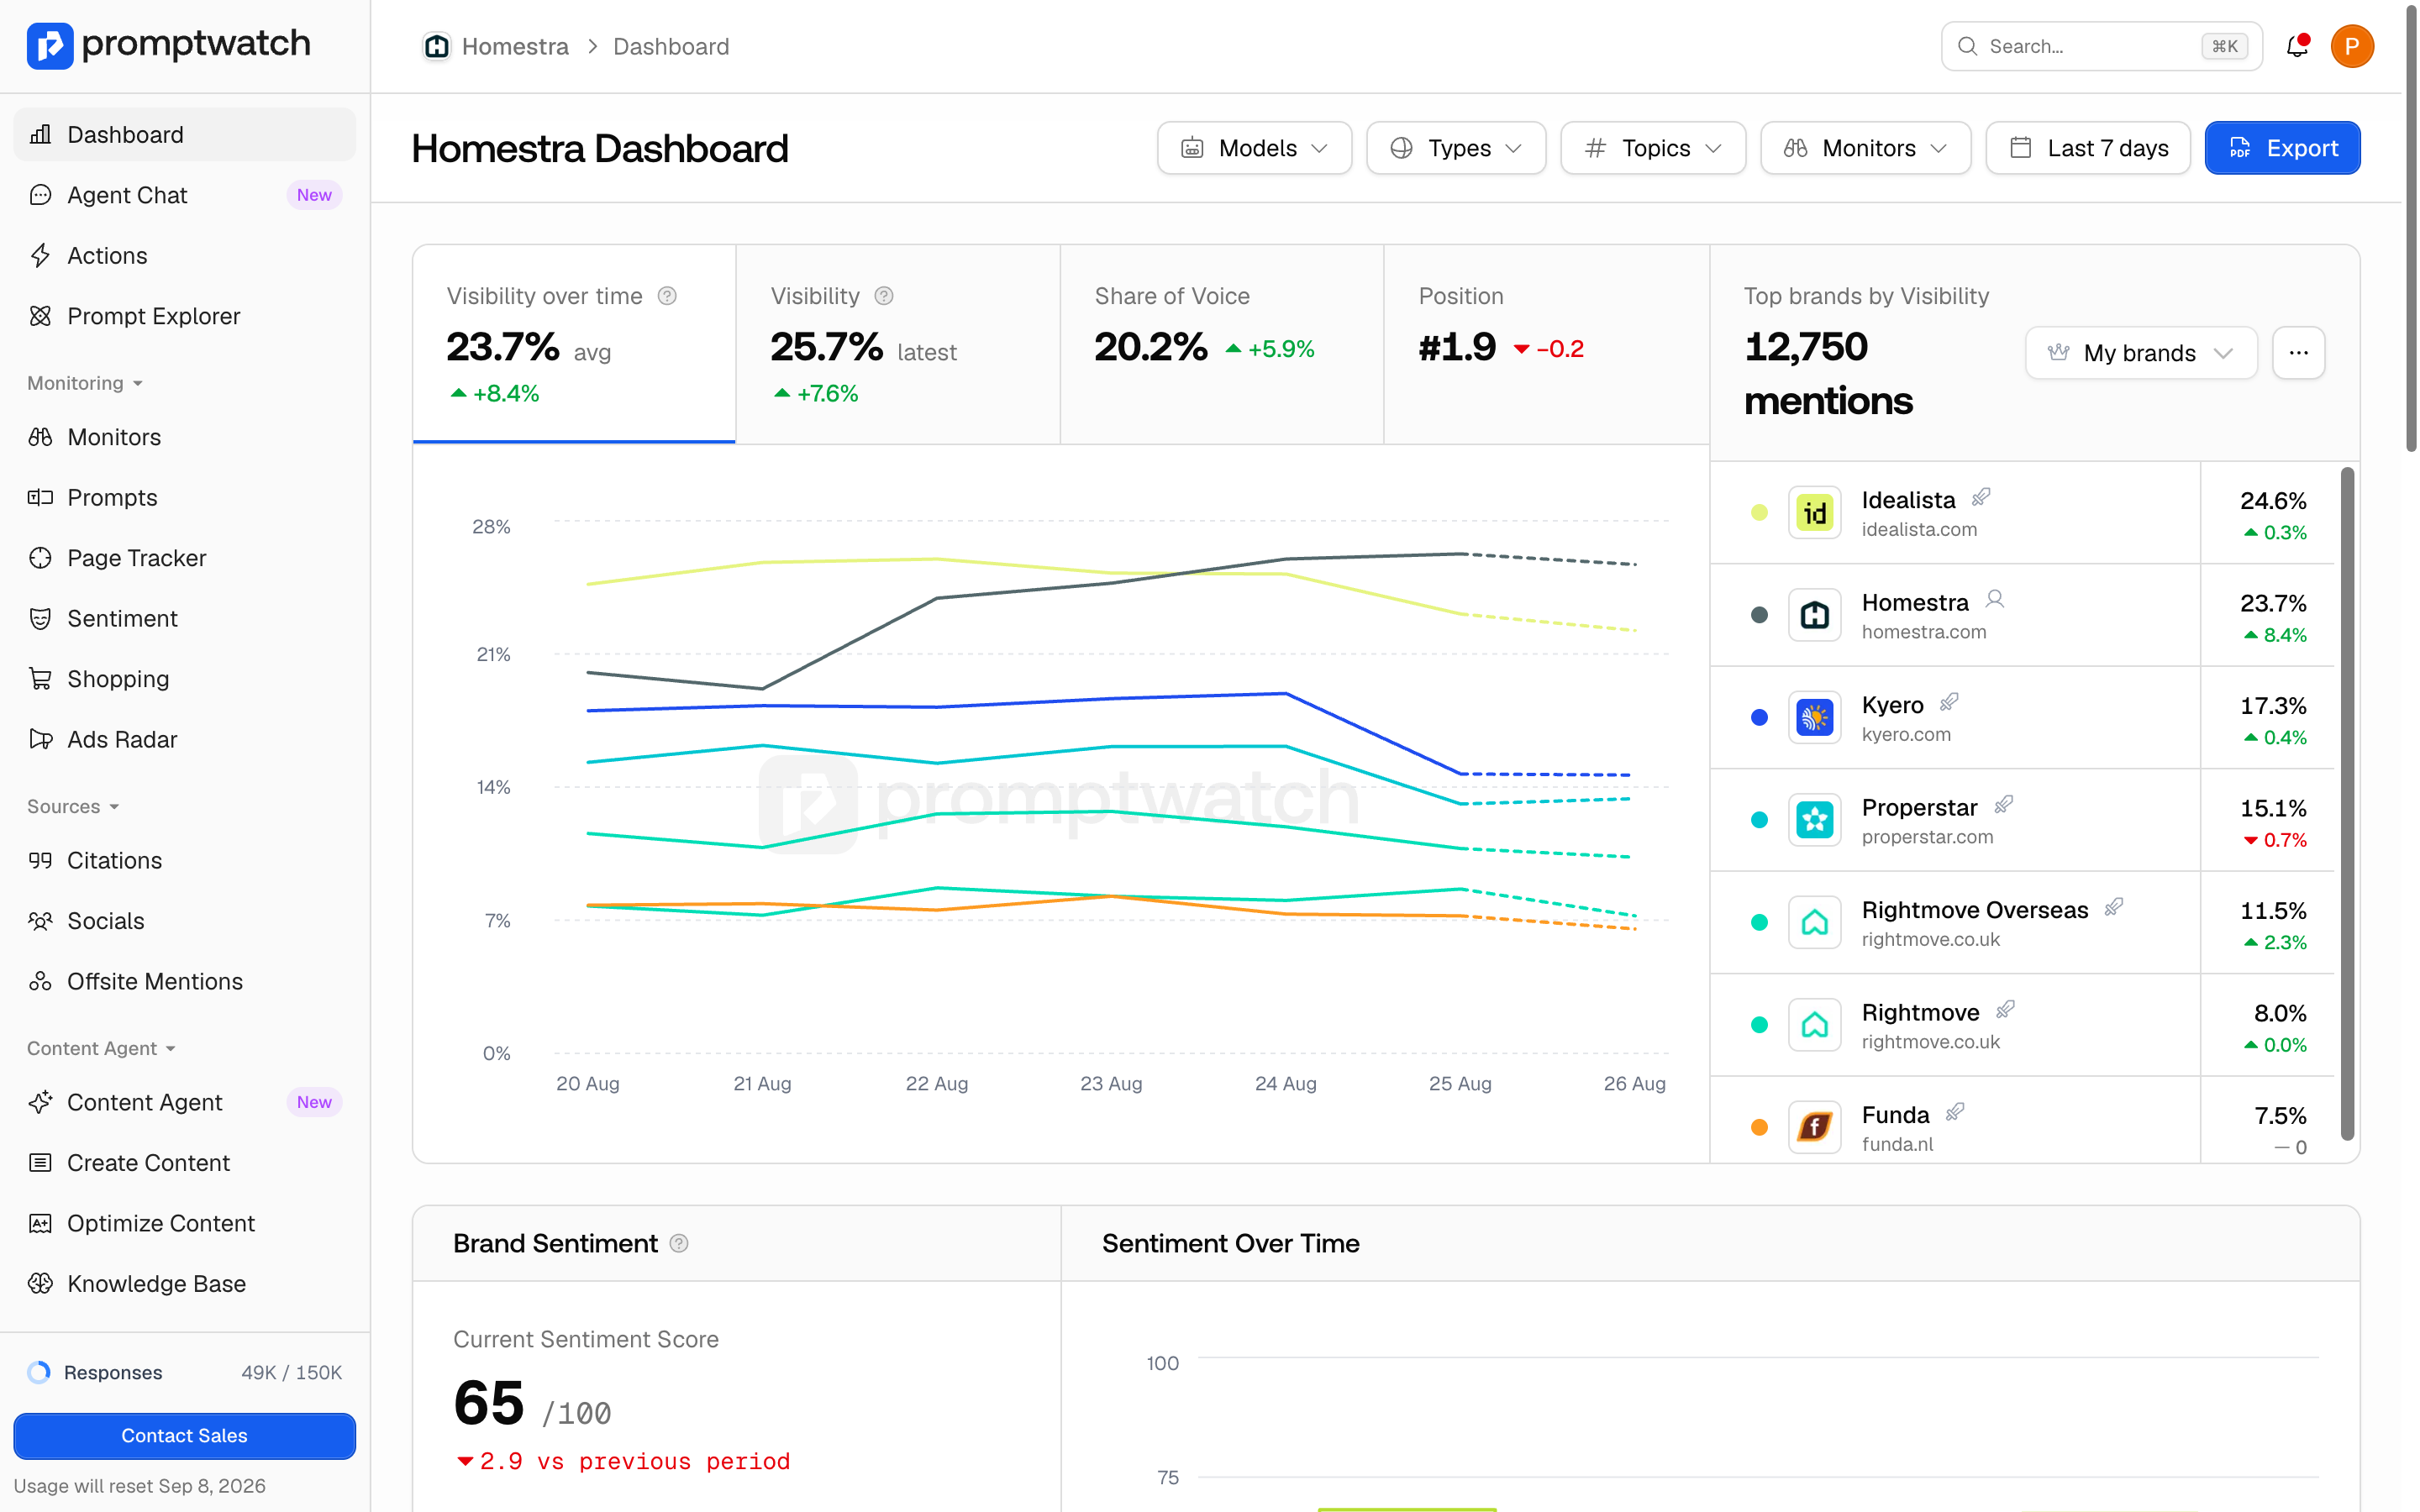The height and width of the screenshot is (1512, 2420).
Task: Click the pin icon next to Idealista
Action: (x=1981, y=497)
